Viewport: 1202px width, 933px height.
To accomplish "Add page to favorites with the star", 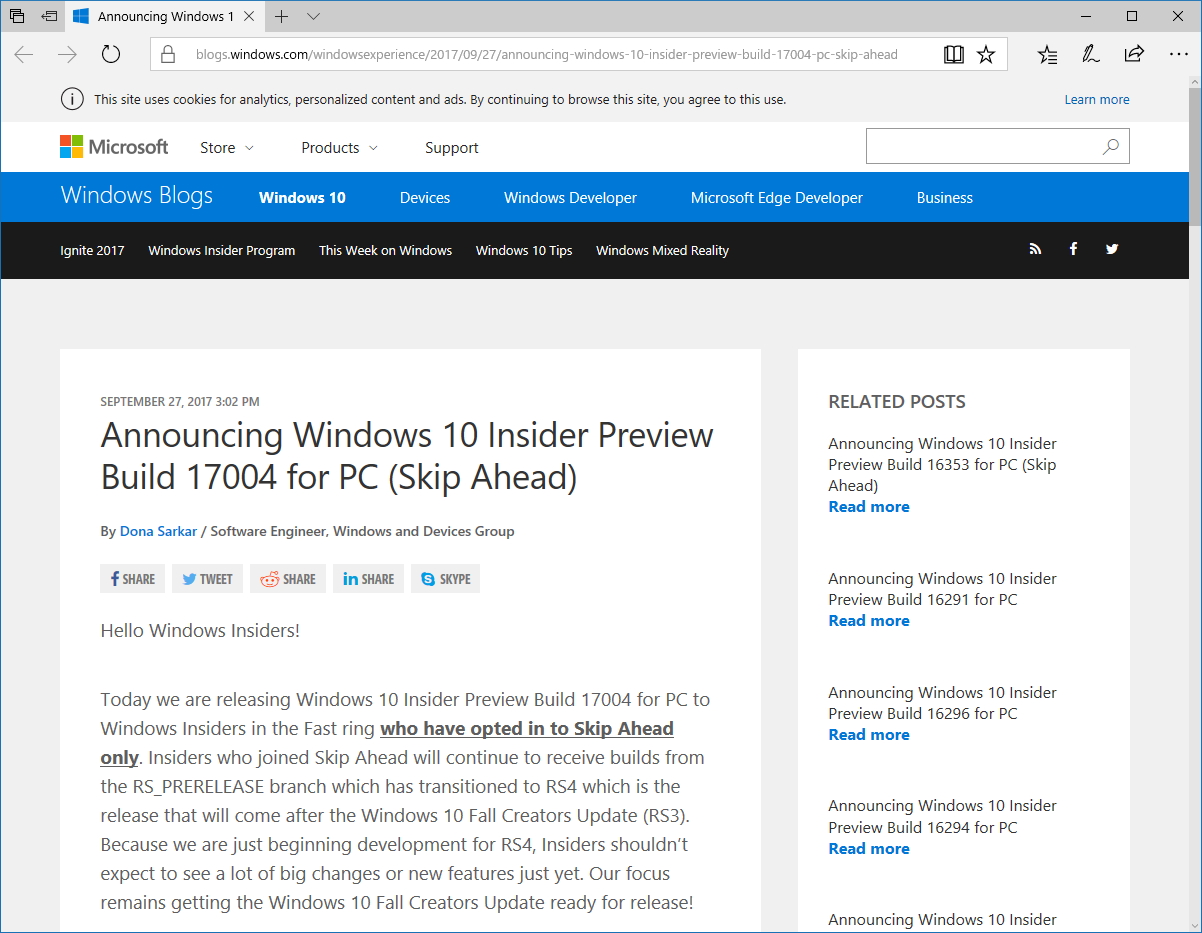I will (986, 54).
